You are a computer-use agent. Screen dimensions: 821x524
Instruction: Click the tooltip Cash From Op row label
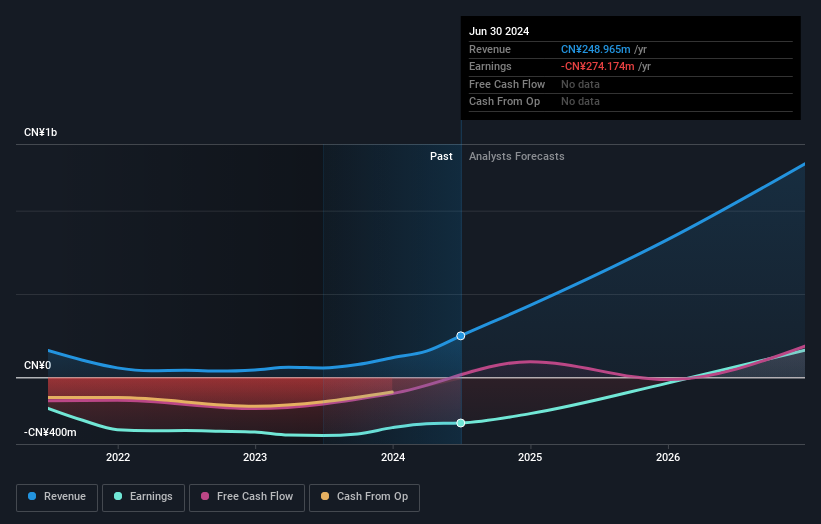(x=504, y=102)
